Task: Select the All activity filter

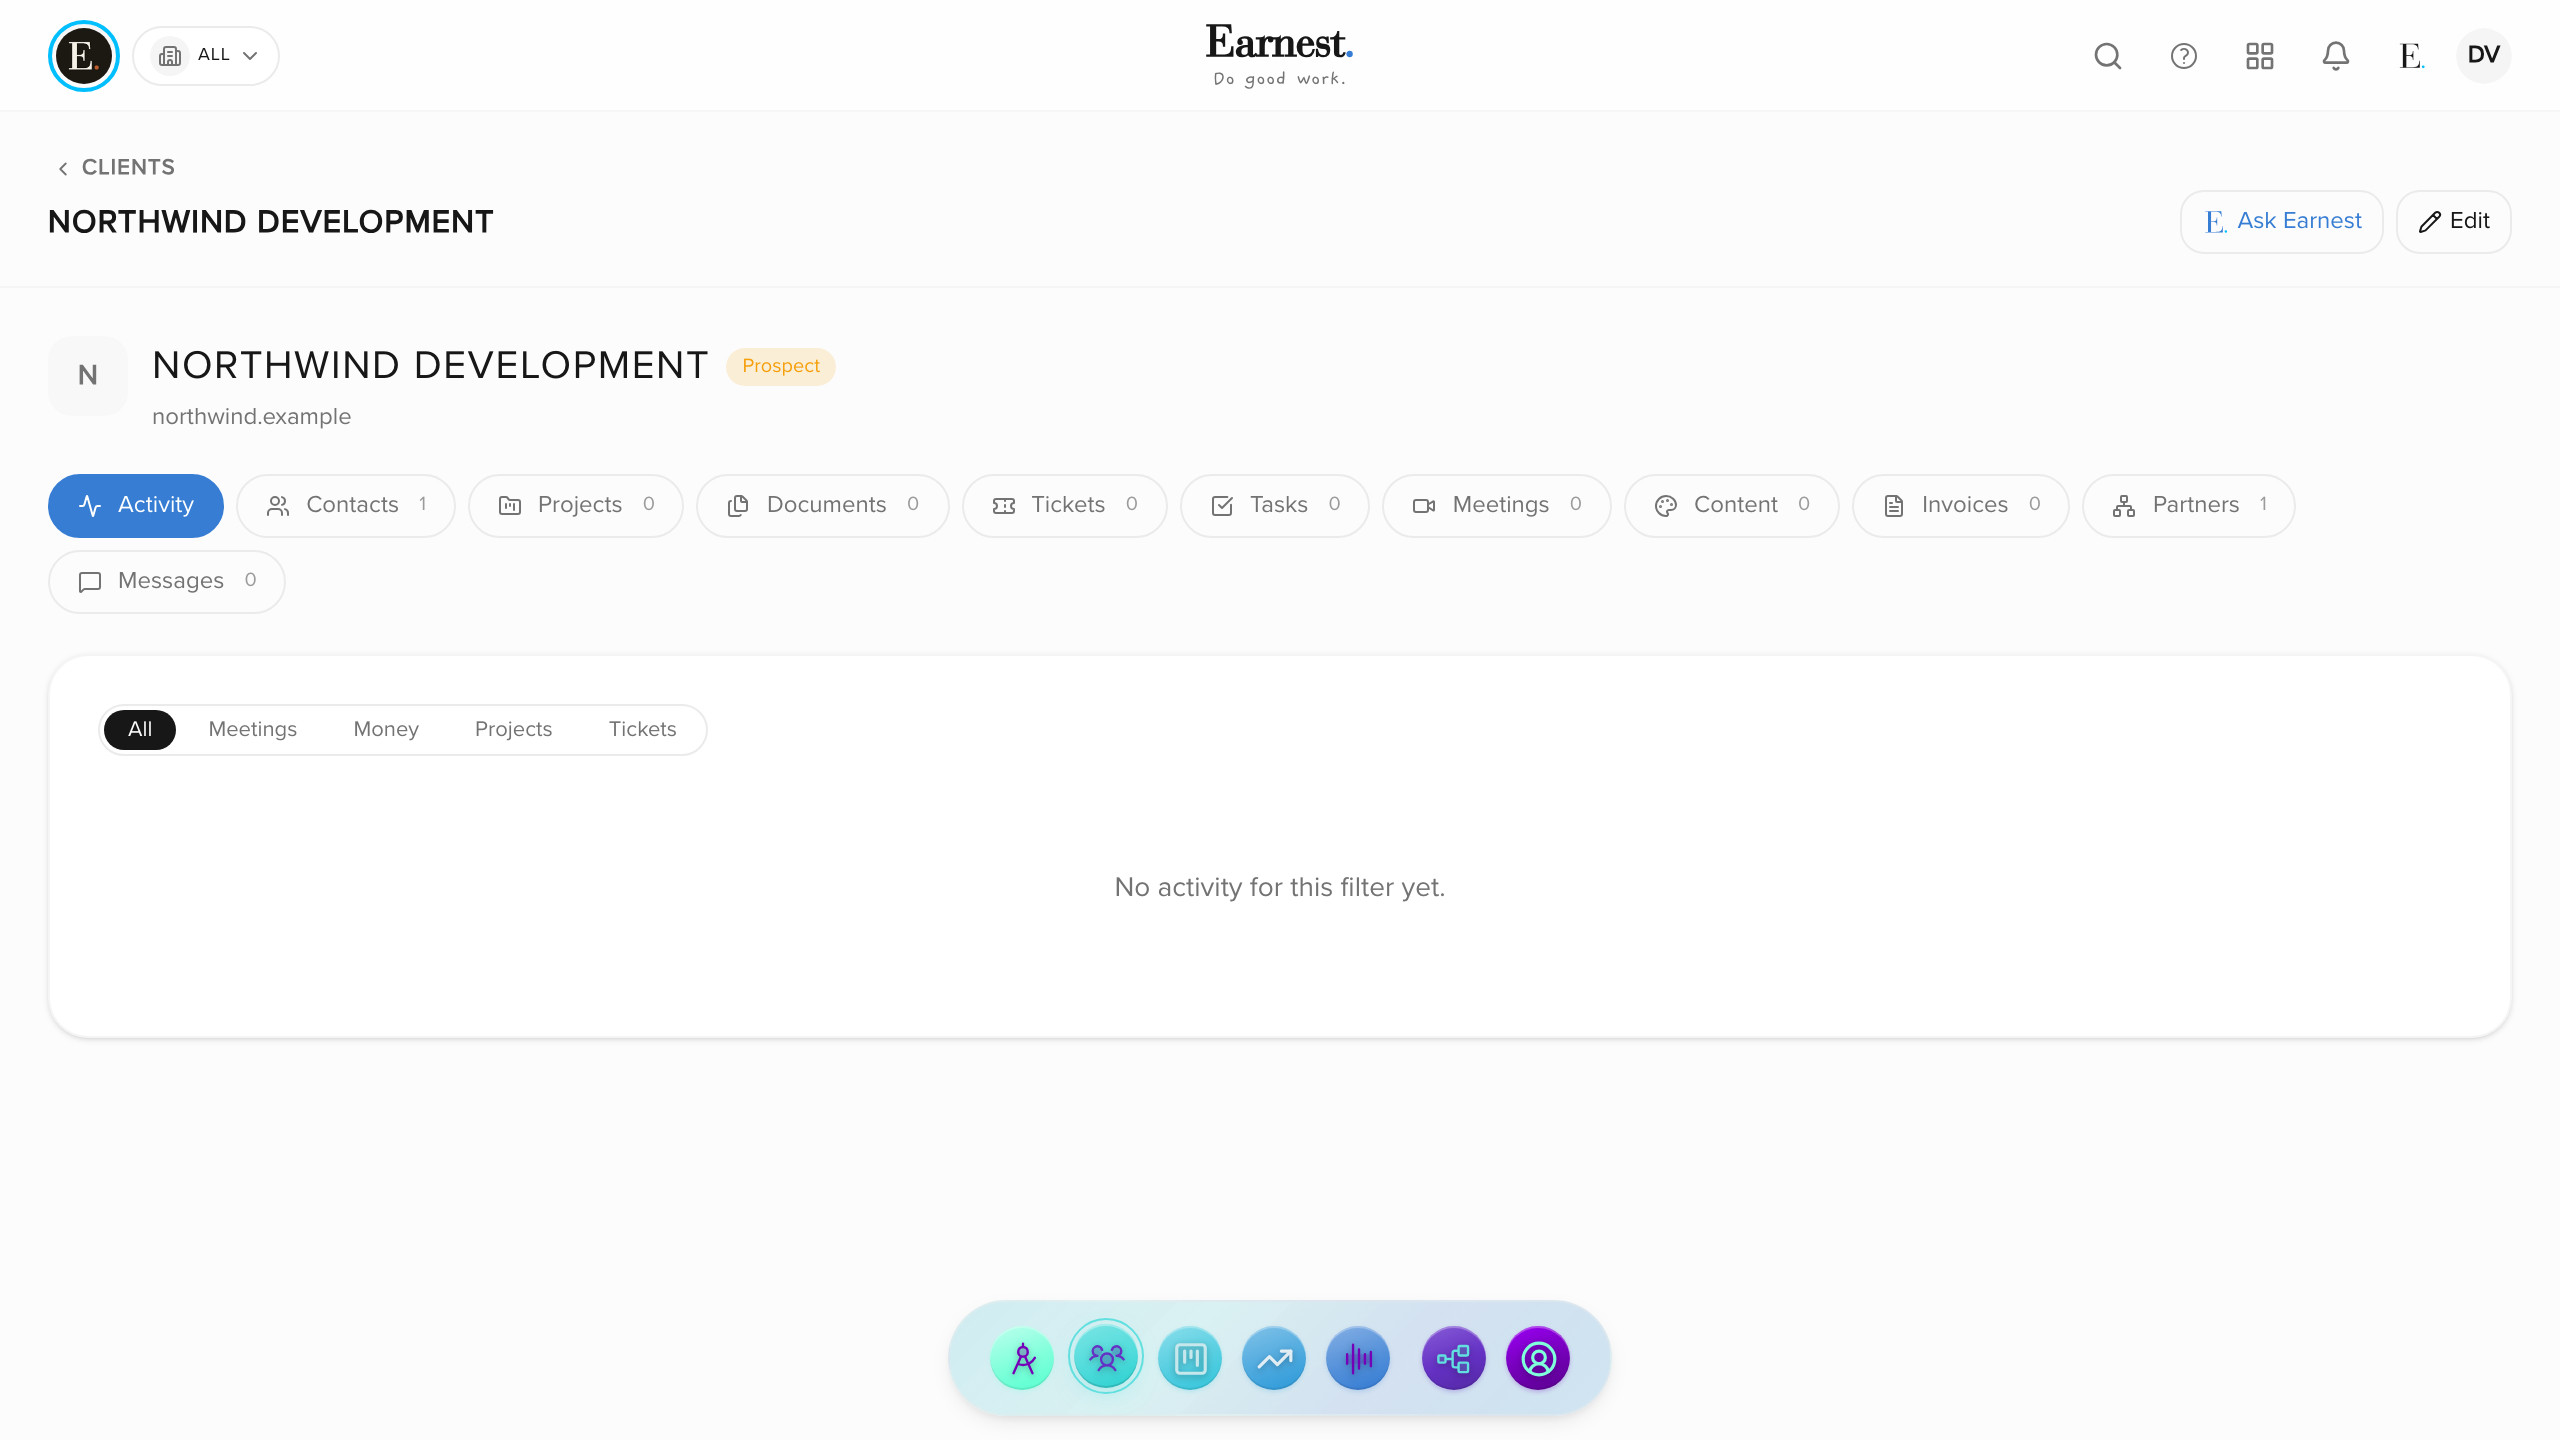Action: tap(140, 730)
